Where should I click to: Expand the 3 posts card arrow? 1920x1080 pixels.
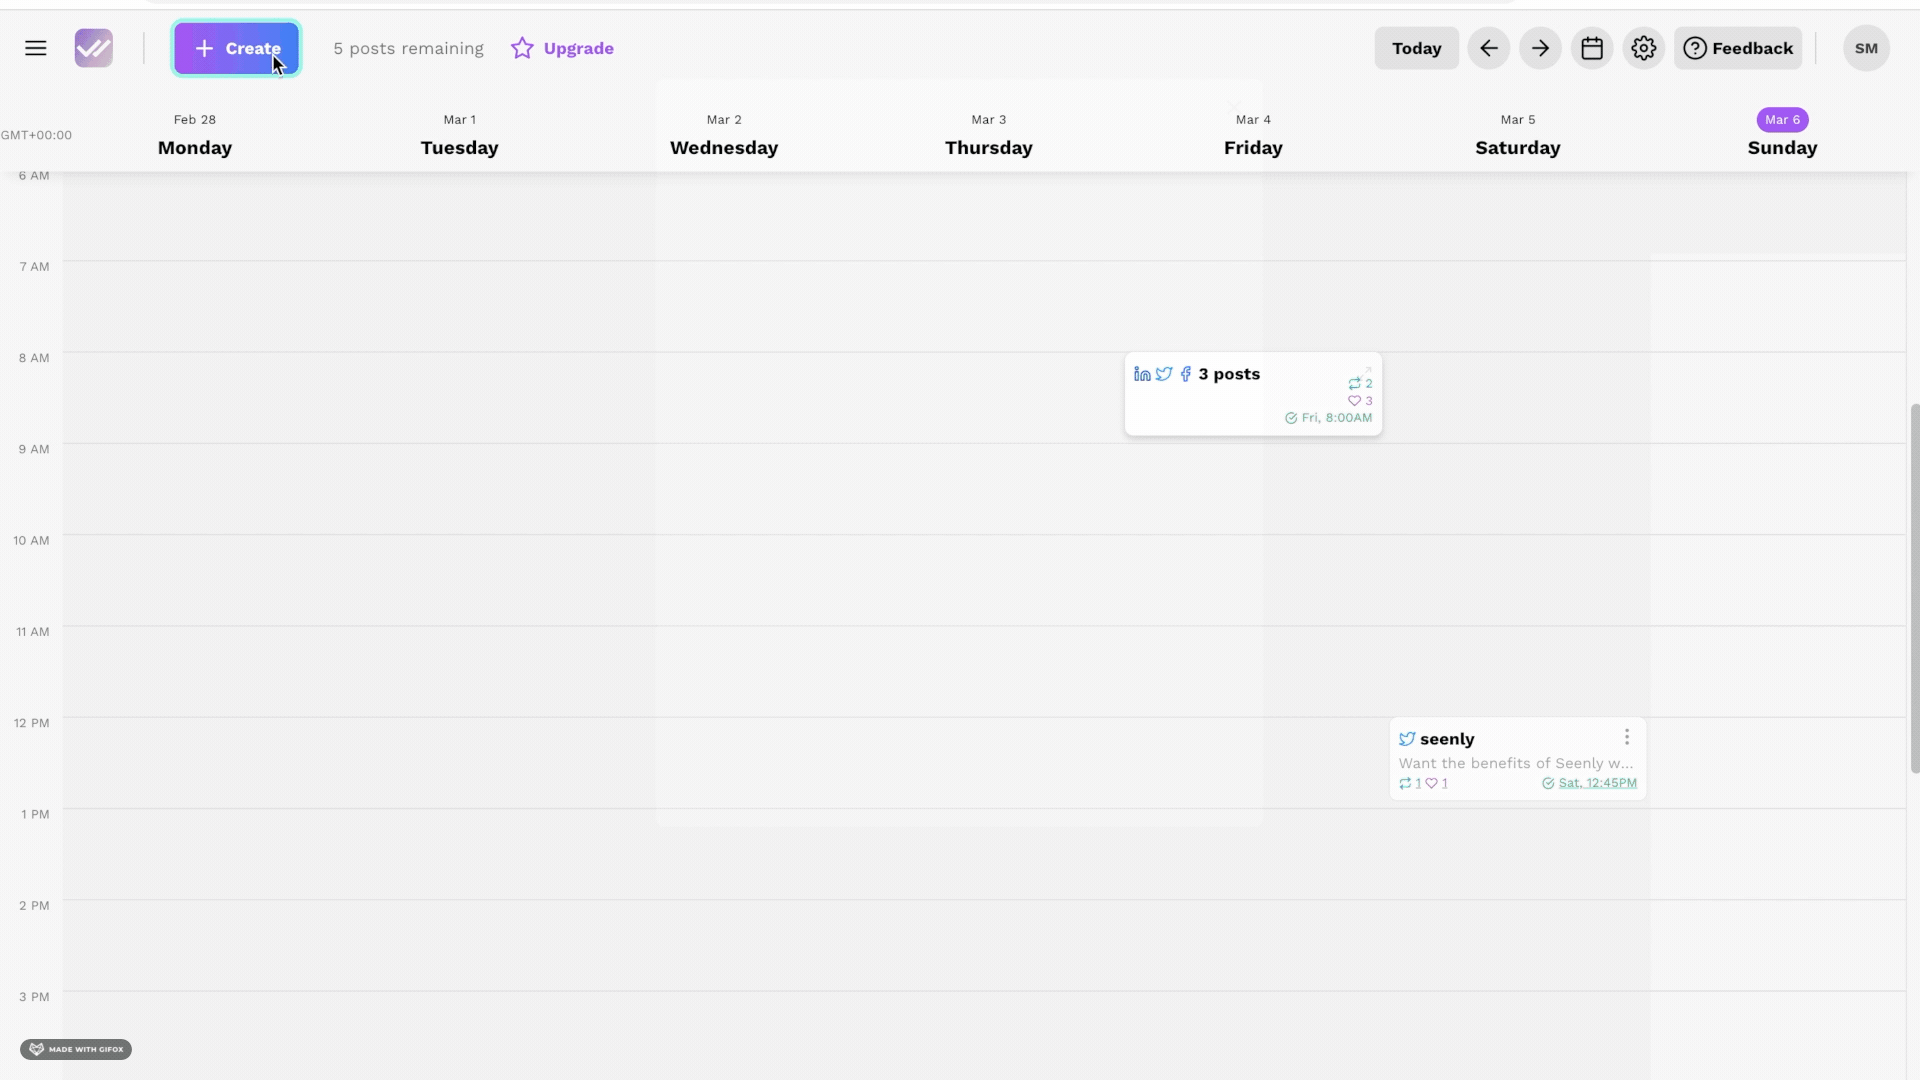[1368, 369]
